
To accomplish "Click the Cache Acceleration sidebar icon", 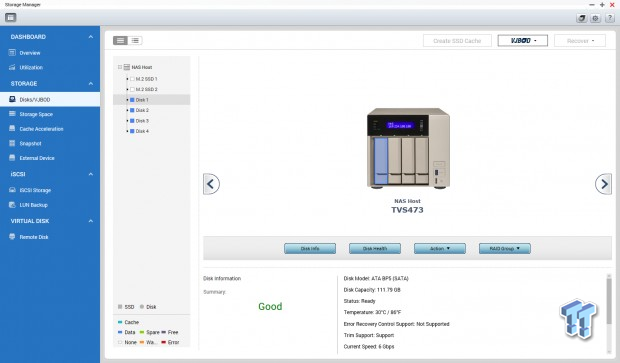I will [x=12, y=129].
